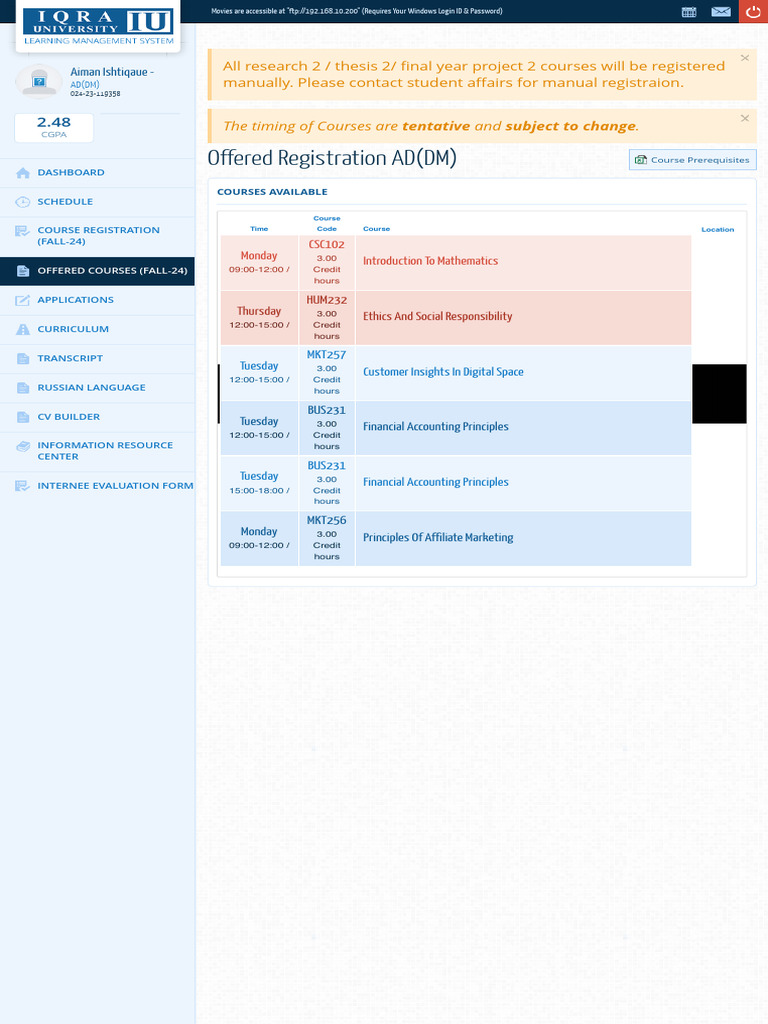Click the Information Resource Center book icon
Image resolution: width=768 pixels, height=1024 pixels.
[x=23, y=446]
